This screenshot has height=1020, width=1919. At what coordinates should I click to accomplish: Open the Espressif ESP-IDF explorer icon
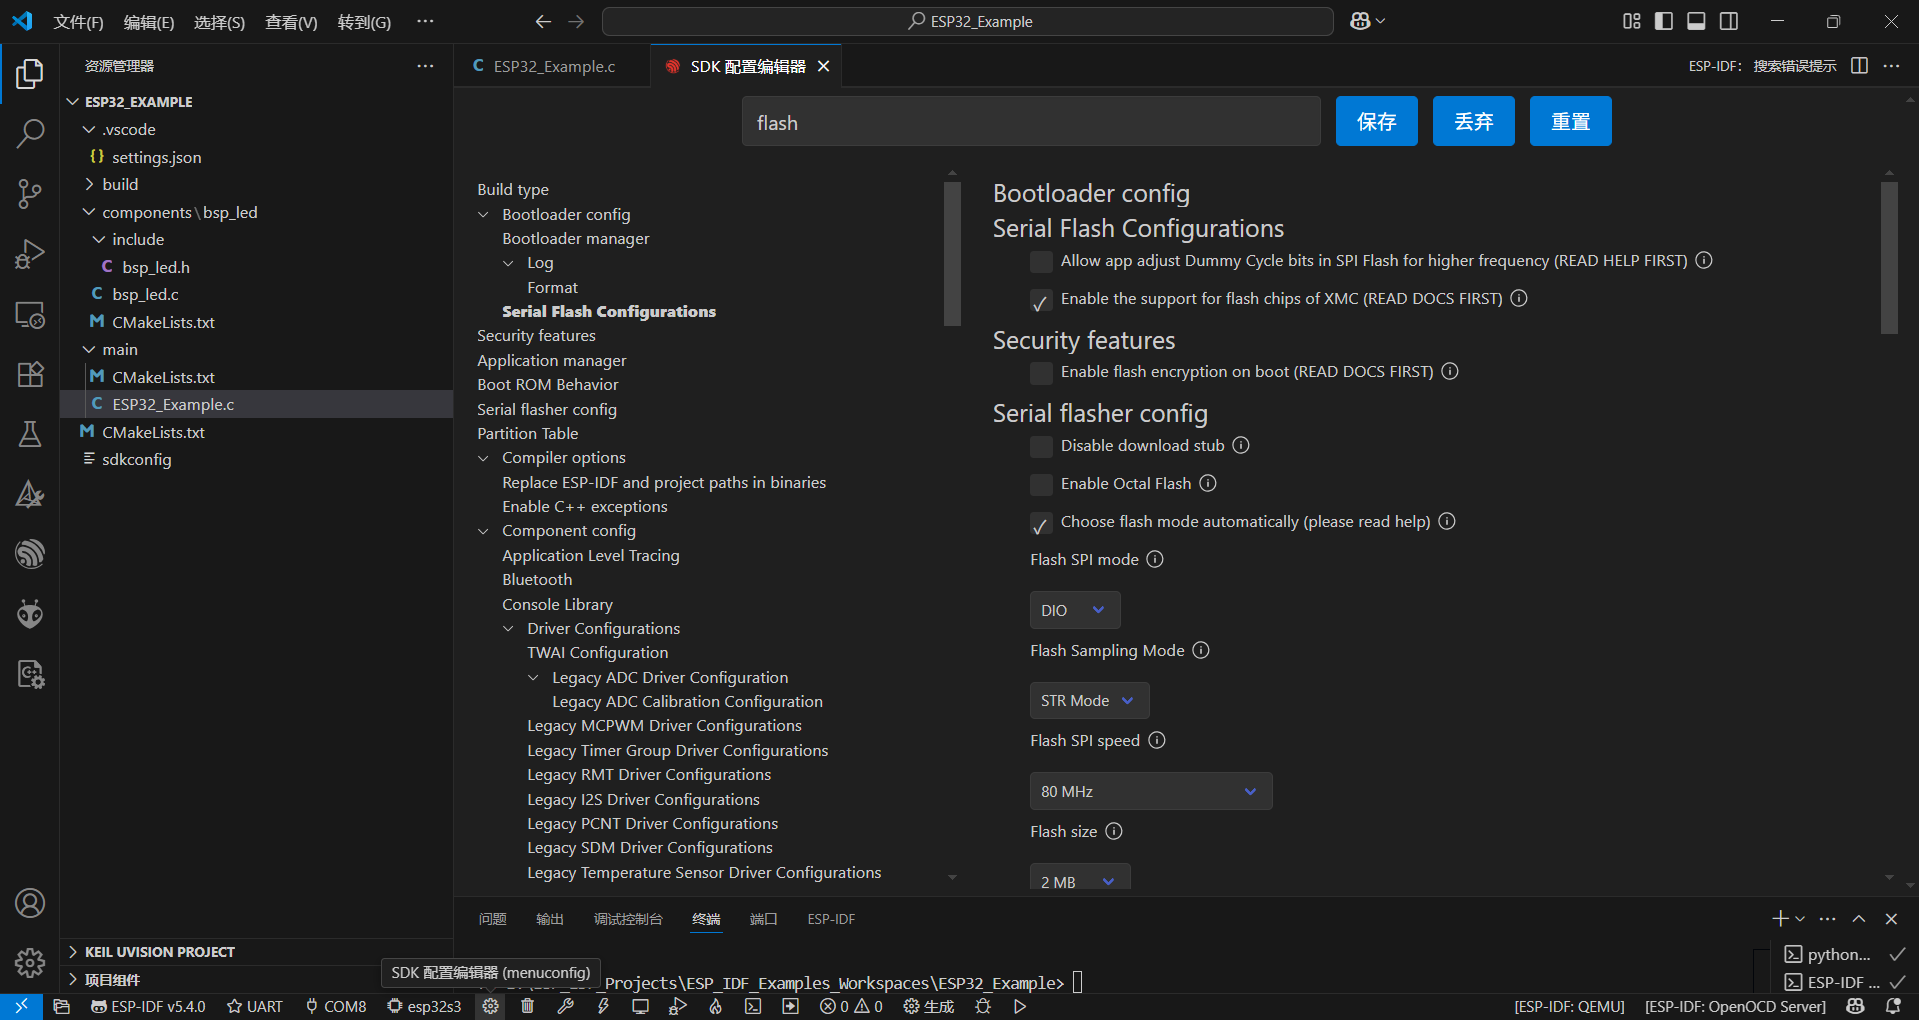point(30,554)
